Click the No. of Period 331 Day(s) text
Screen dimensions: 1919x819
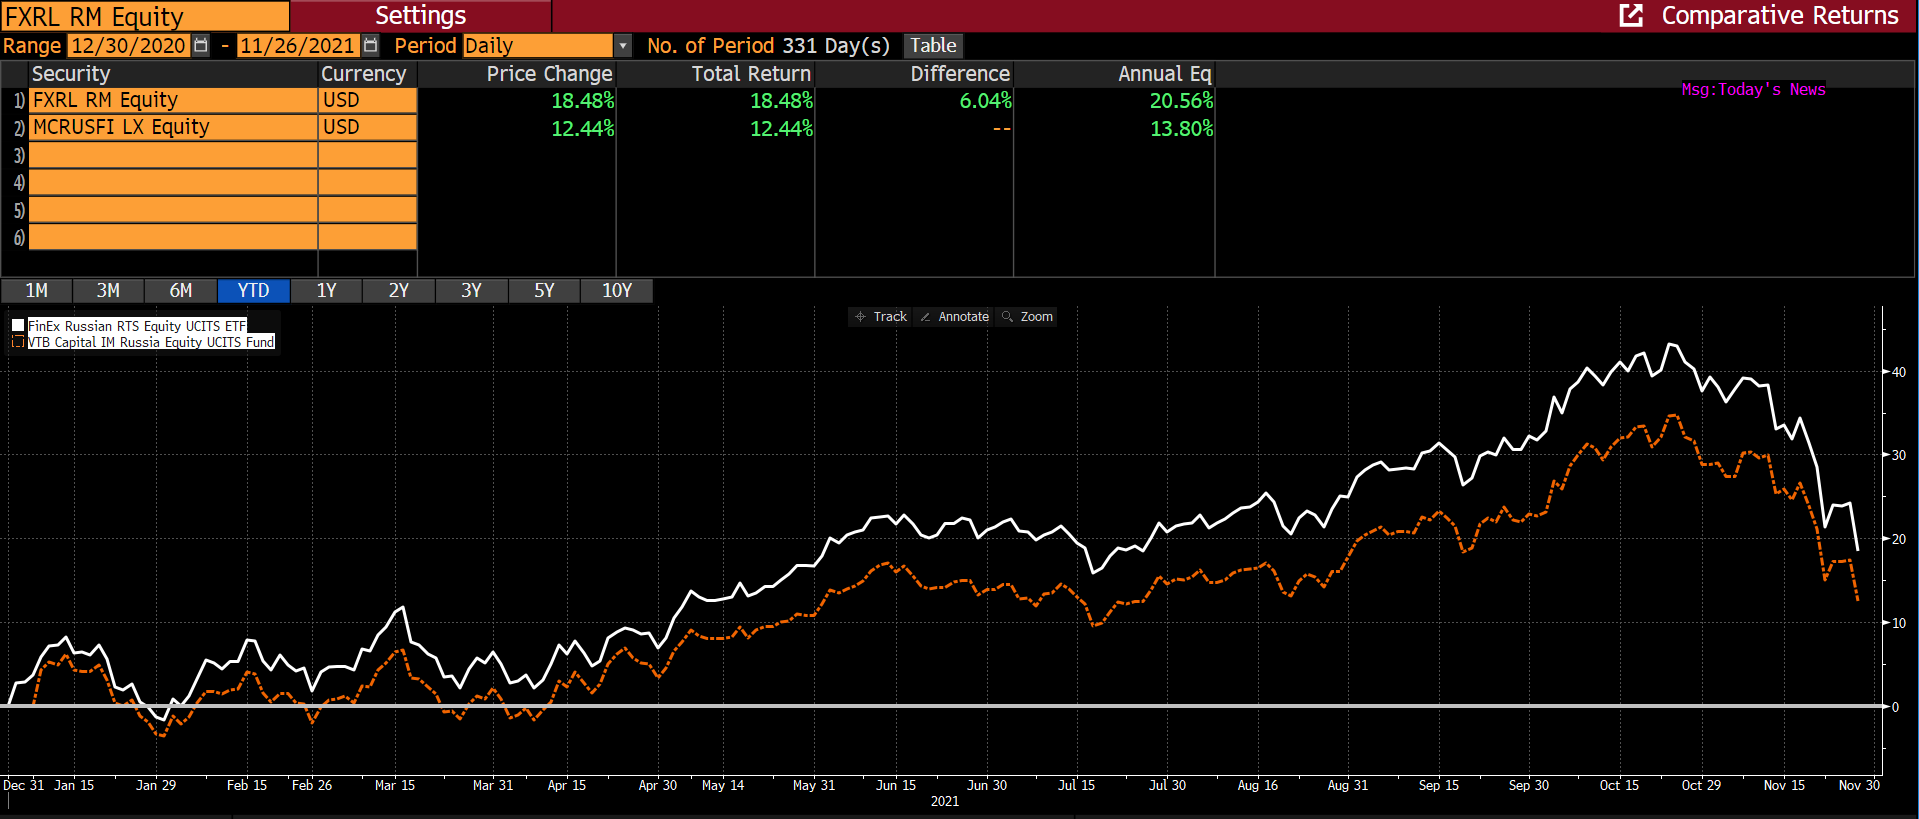pyautogui.click(x=768, y=46)
